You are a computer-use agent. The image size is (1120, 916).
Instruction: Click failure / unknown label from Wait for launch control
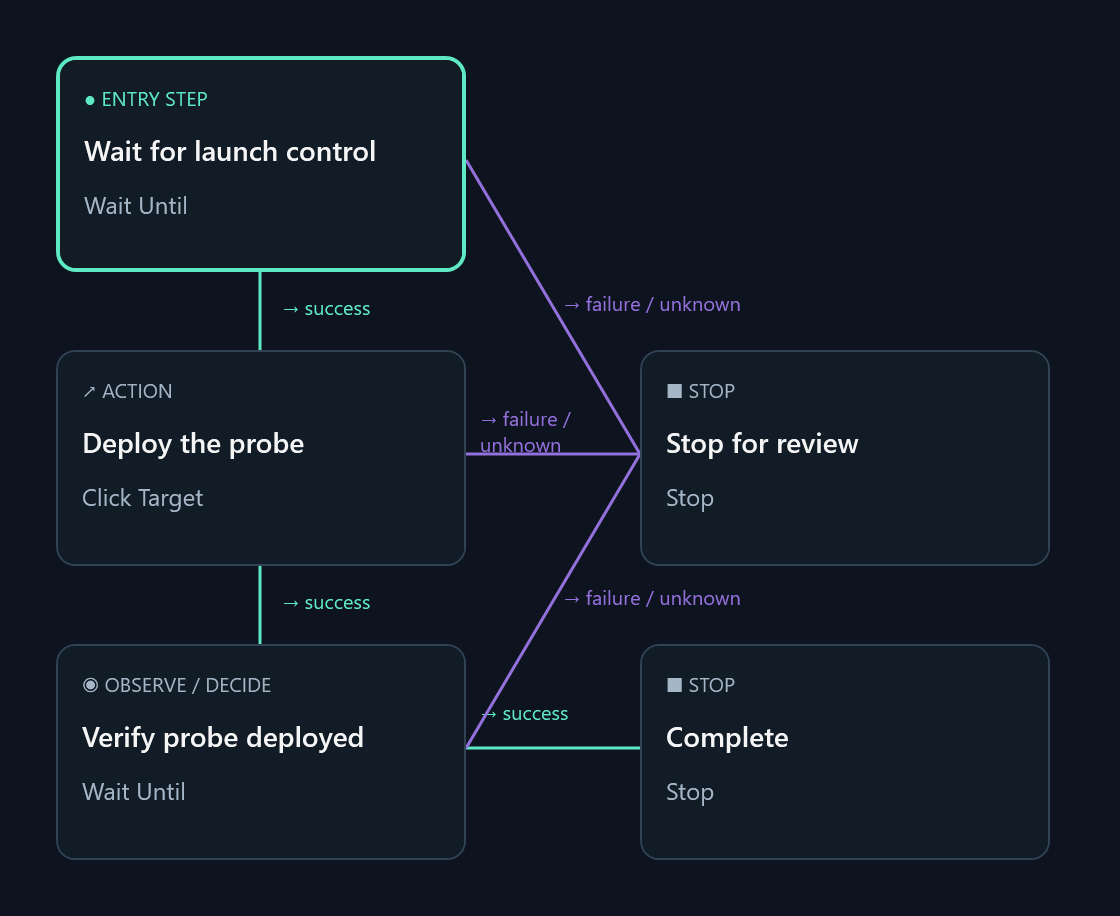click(652, 304)
